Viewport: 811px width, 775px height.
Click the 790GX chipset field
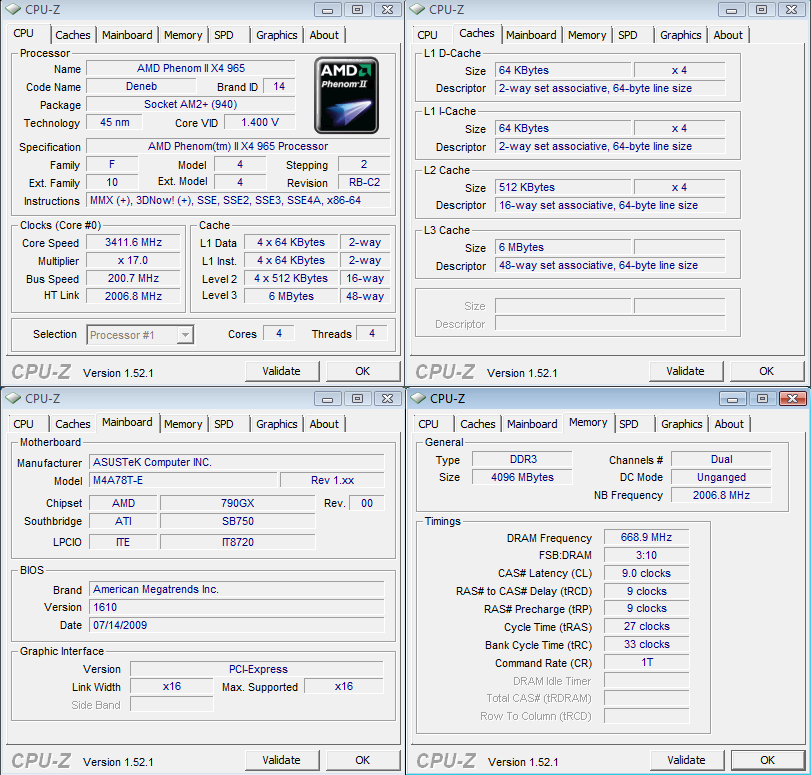tap(238, 503)
